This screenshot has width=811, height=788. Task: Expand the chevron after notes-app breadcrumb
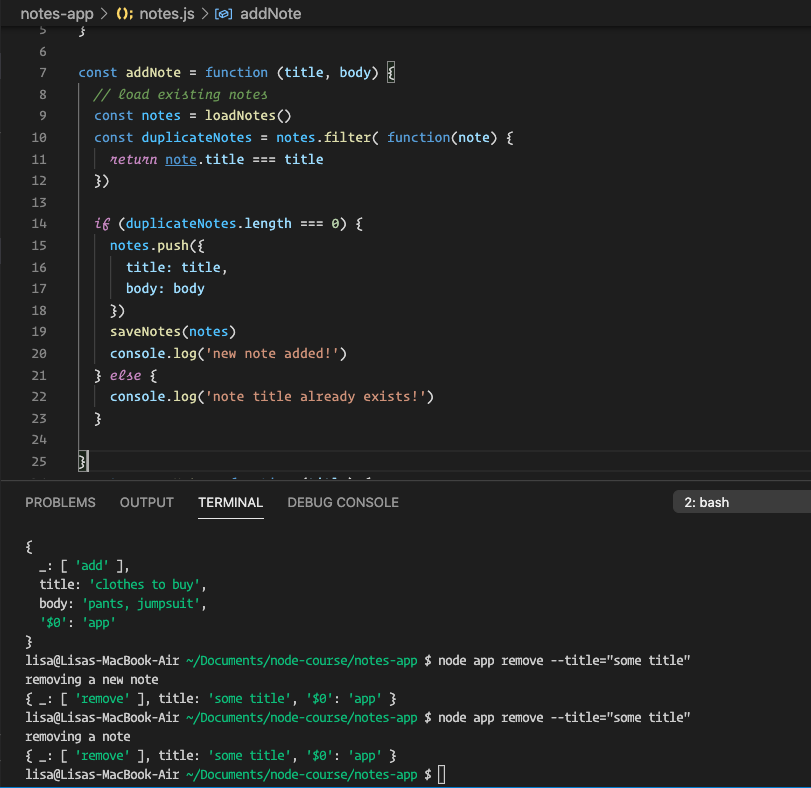(104, 13)
